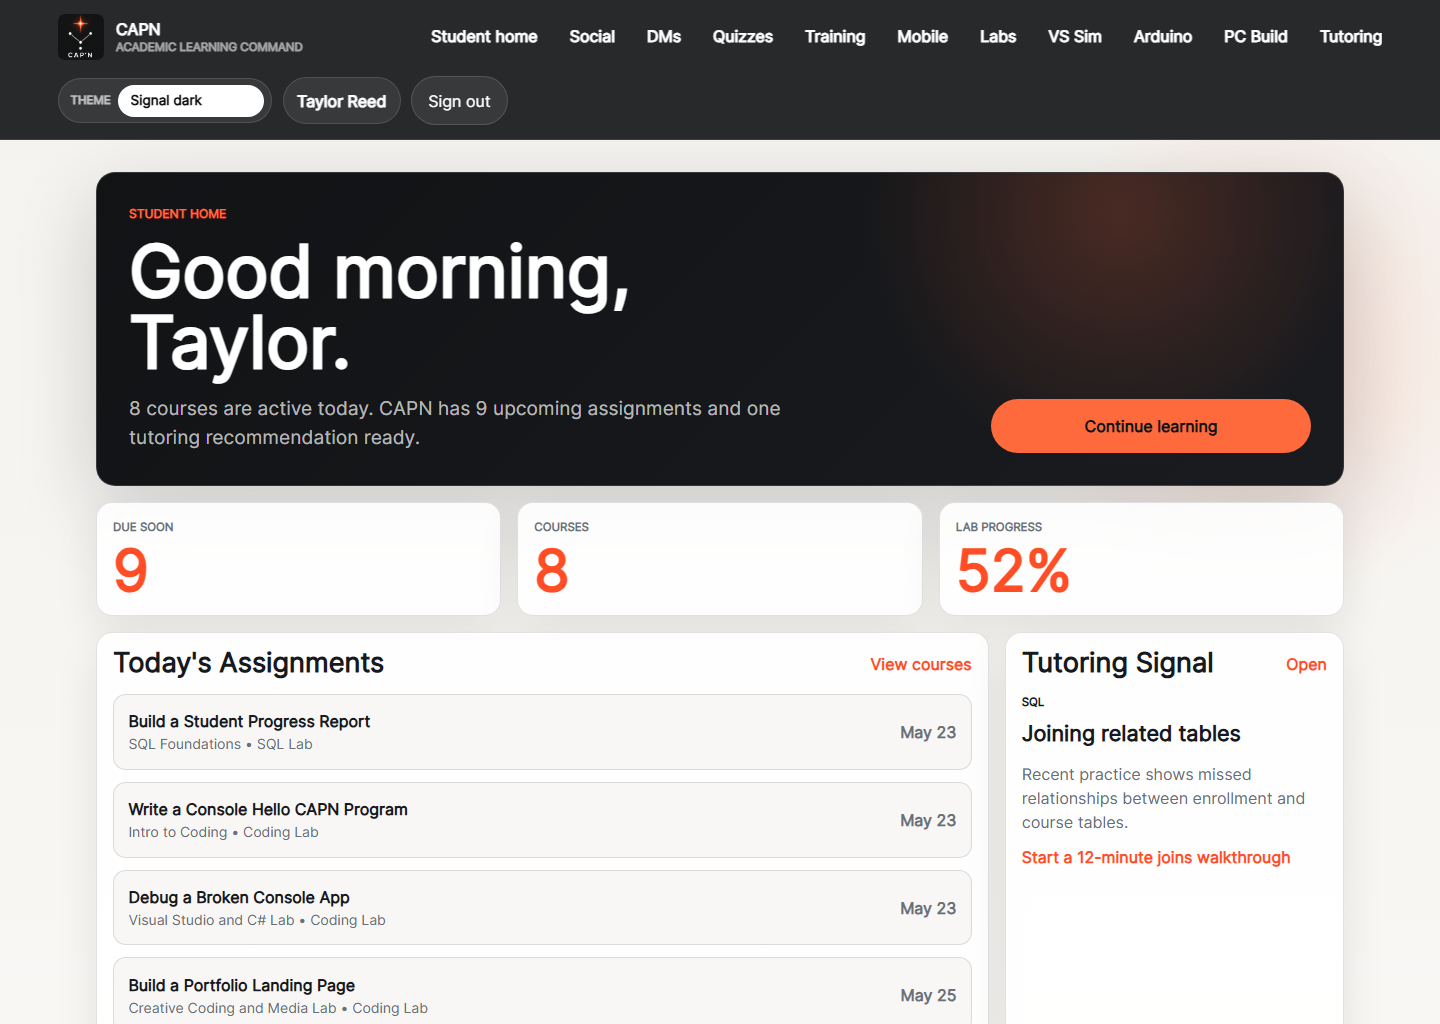Click the Taylor Reed profile button
The height and width of the screenshot is (1024, 1440).
coord(342,101)
